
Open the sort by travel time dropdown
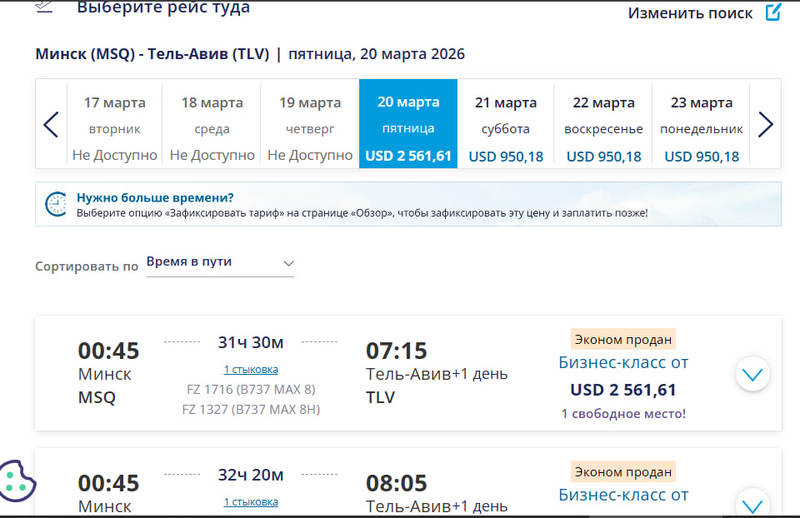pos(220,262)
